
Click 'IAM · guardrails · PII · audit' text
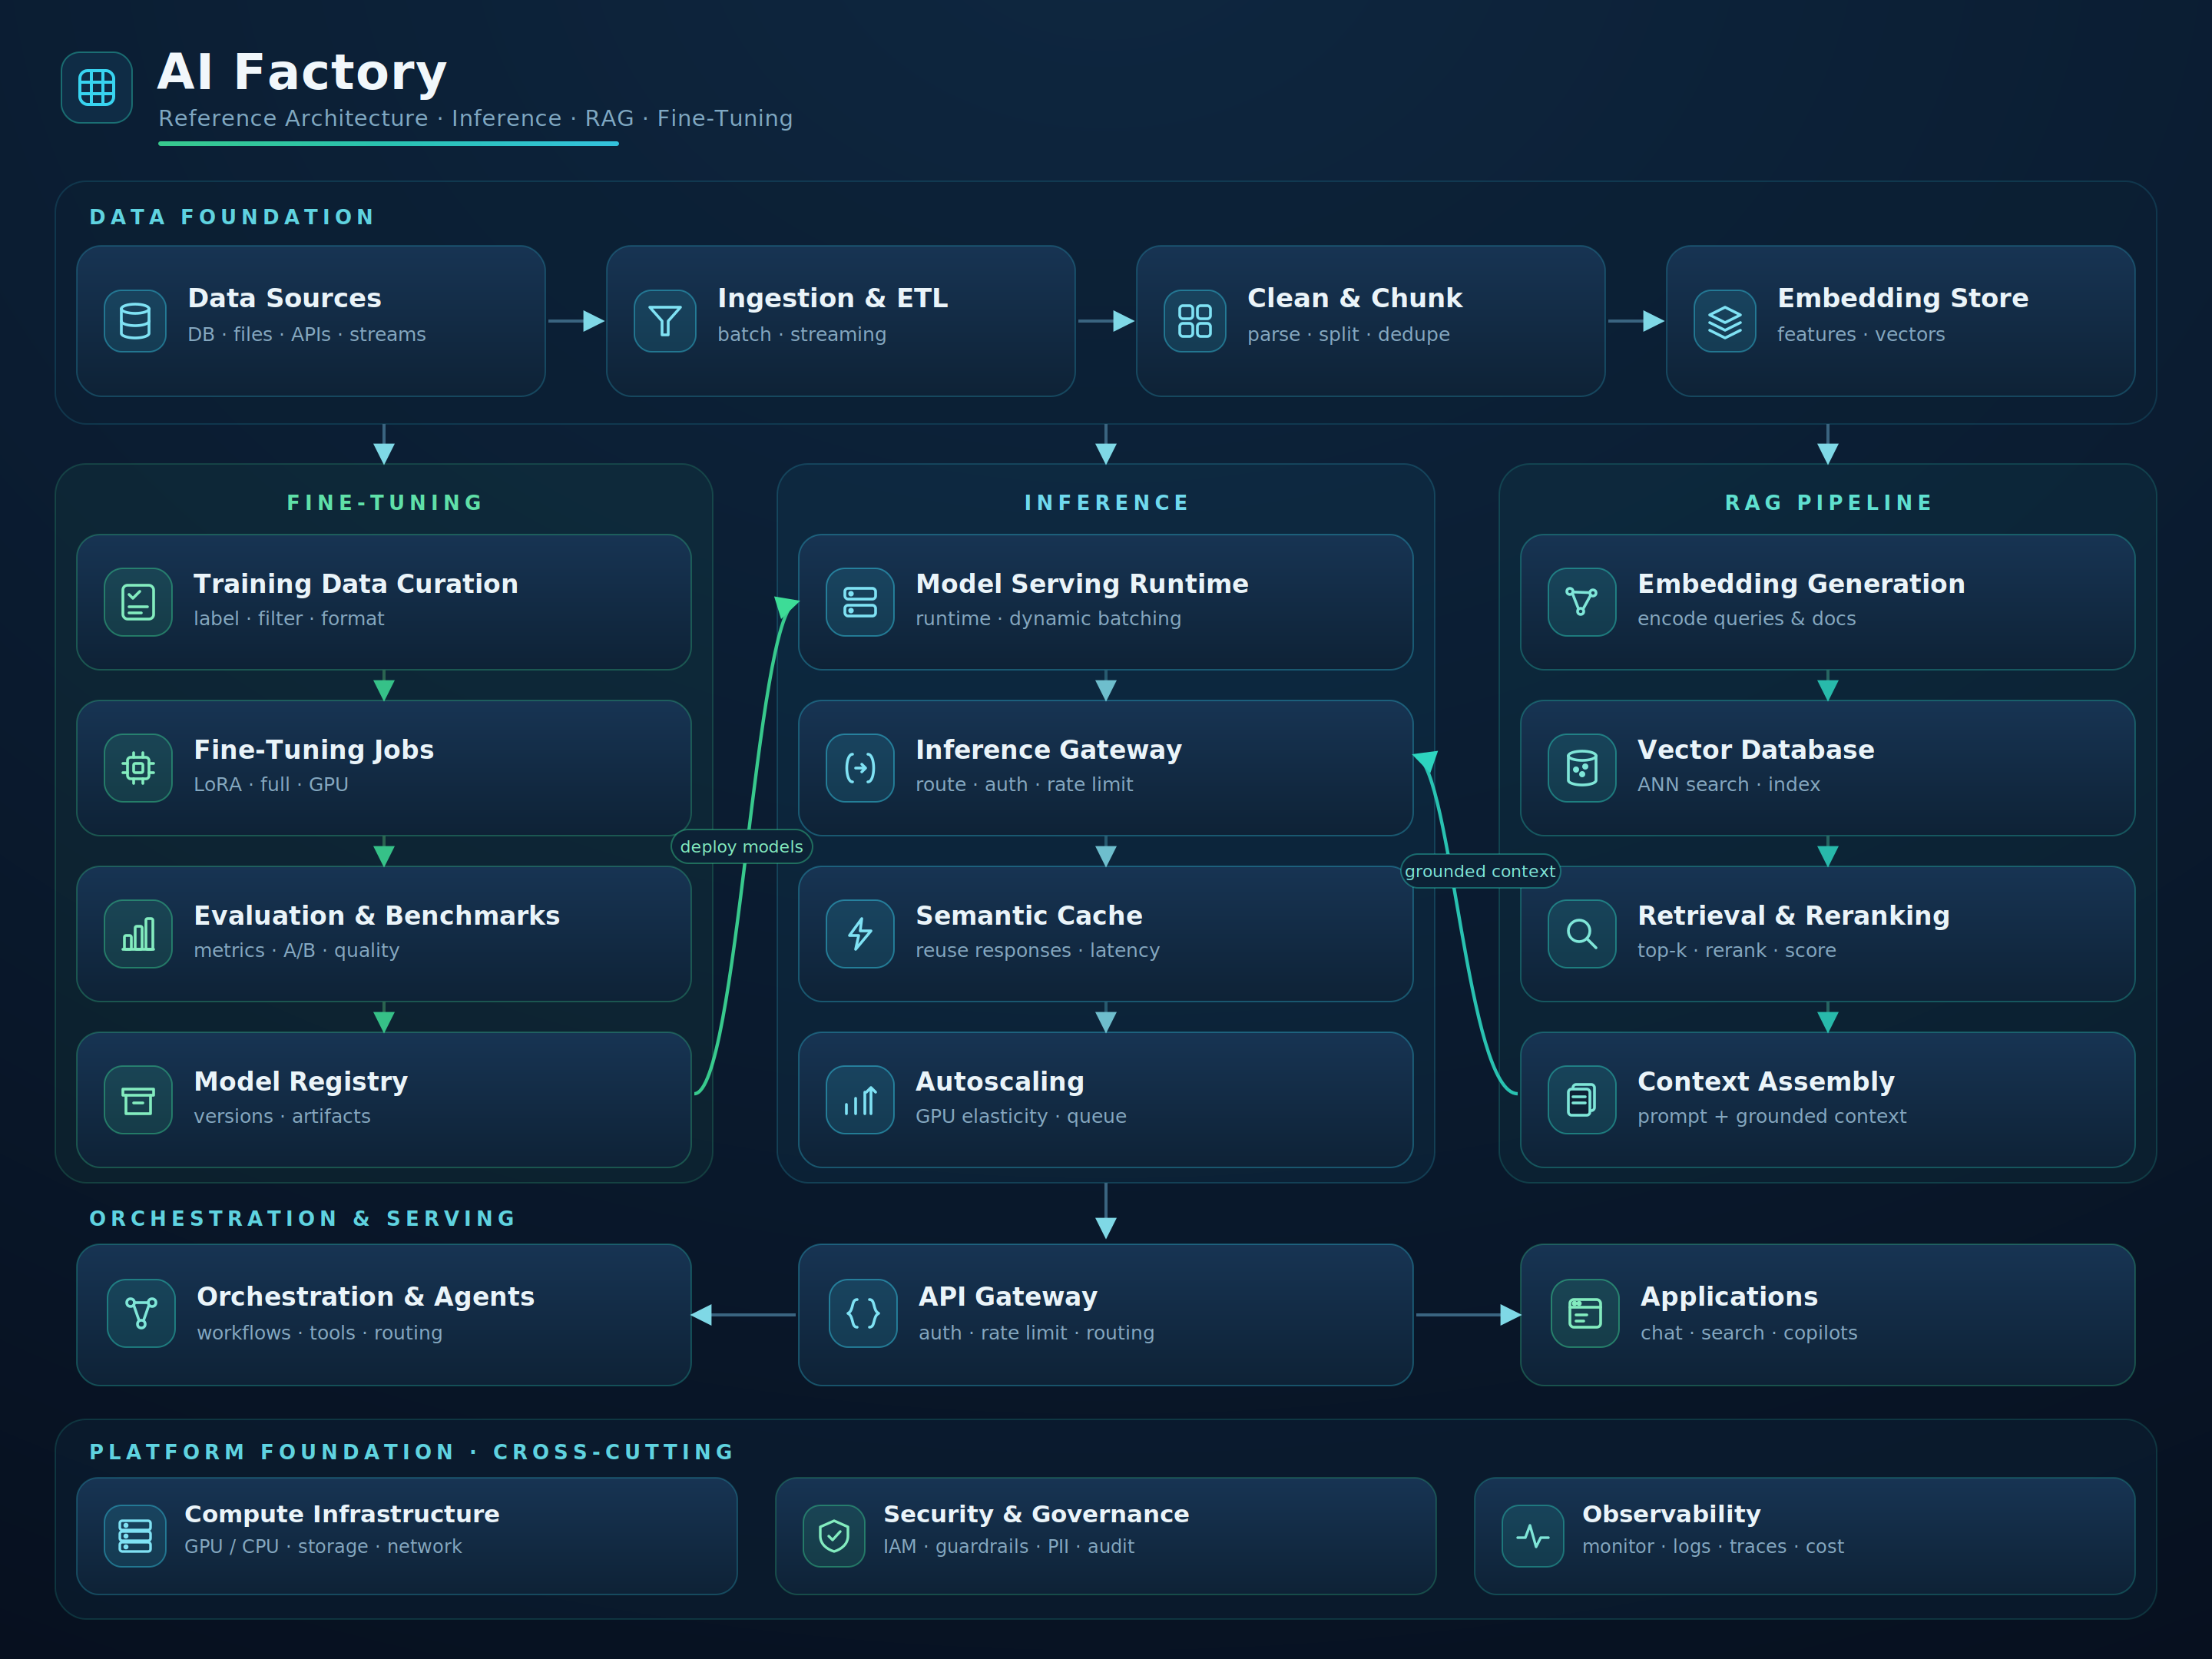1009,1546
